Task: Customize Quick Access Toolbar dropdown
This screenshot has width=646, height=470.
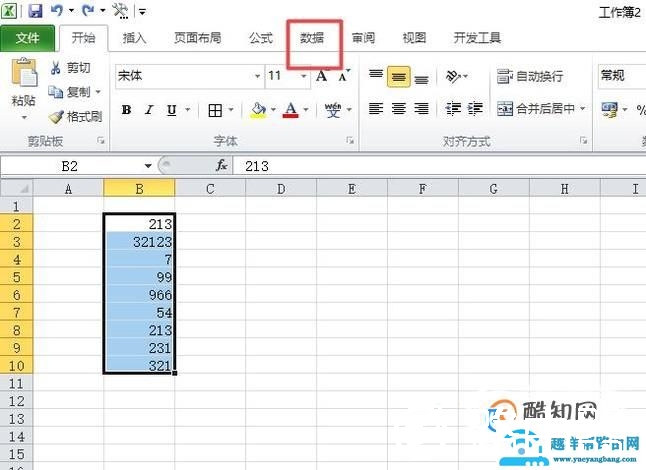Action: tap(142, 12)
